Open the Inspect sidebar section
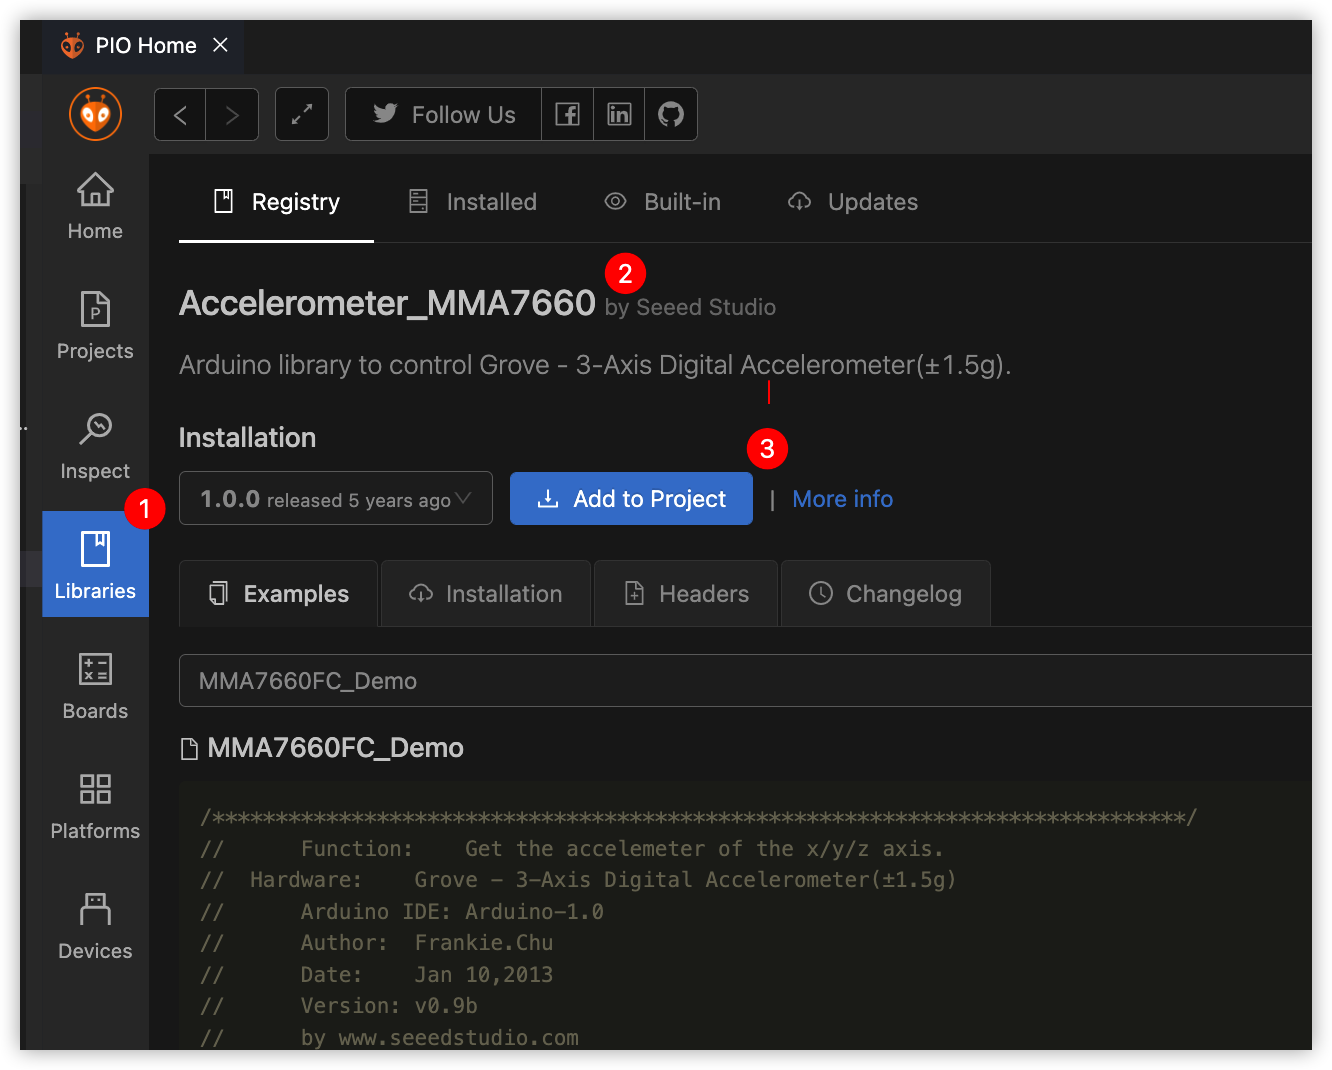1332x1070 pixels. pyautogui.click(x=95, y=446)
